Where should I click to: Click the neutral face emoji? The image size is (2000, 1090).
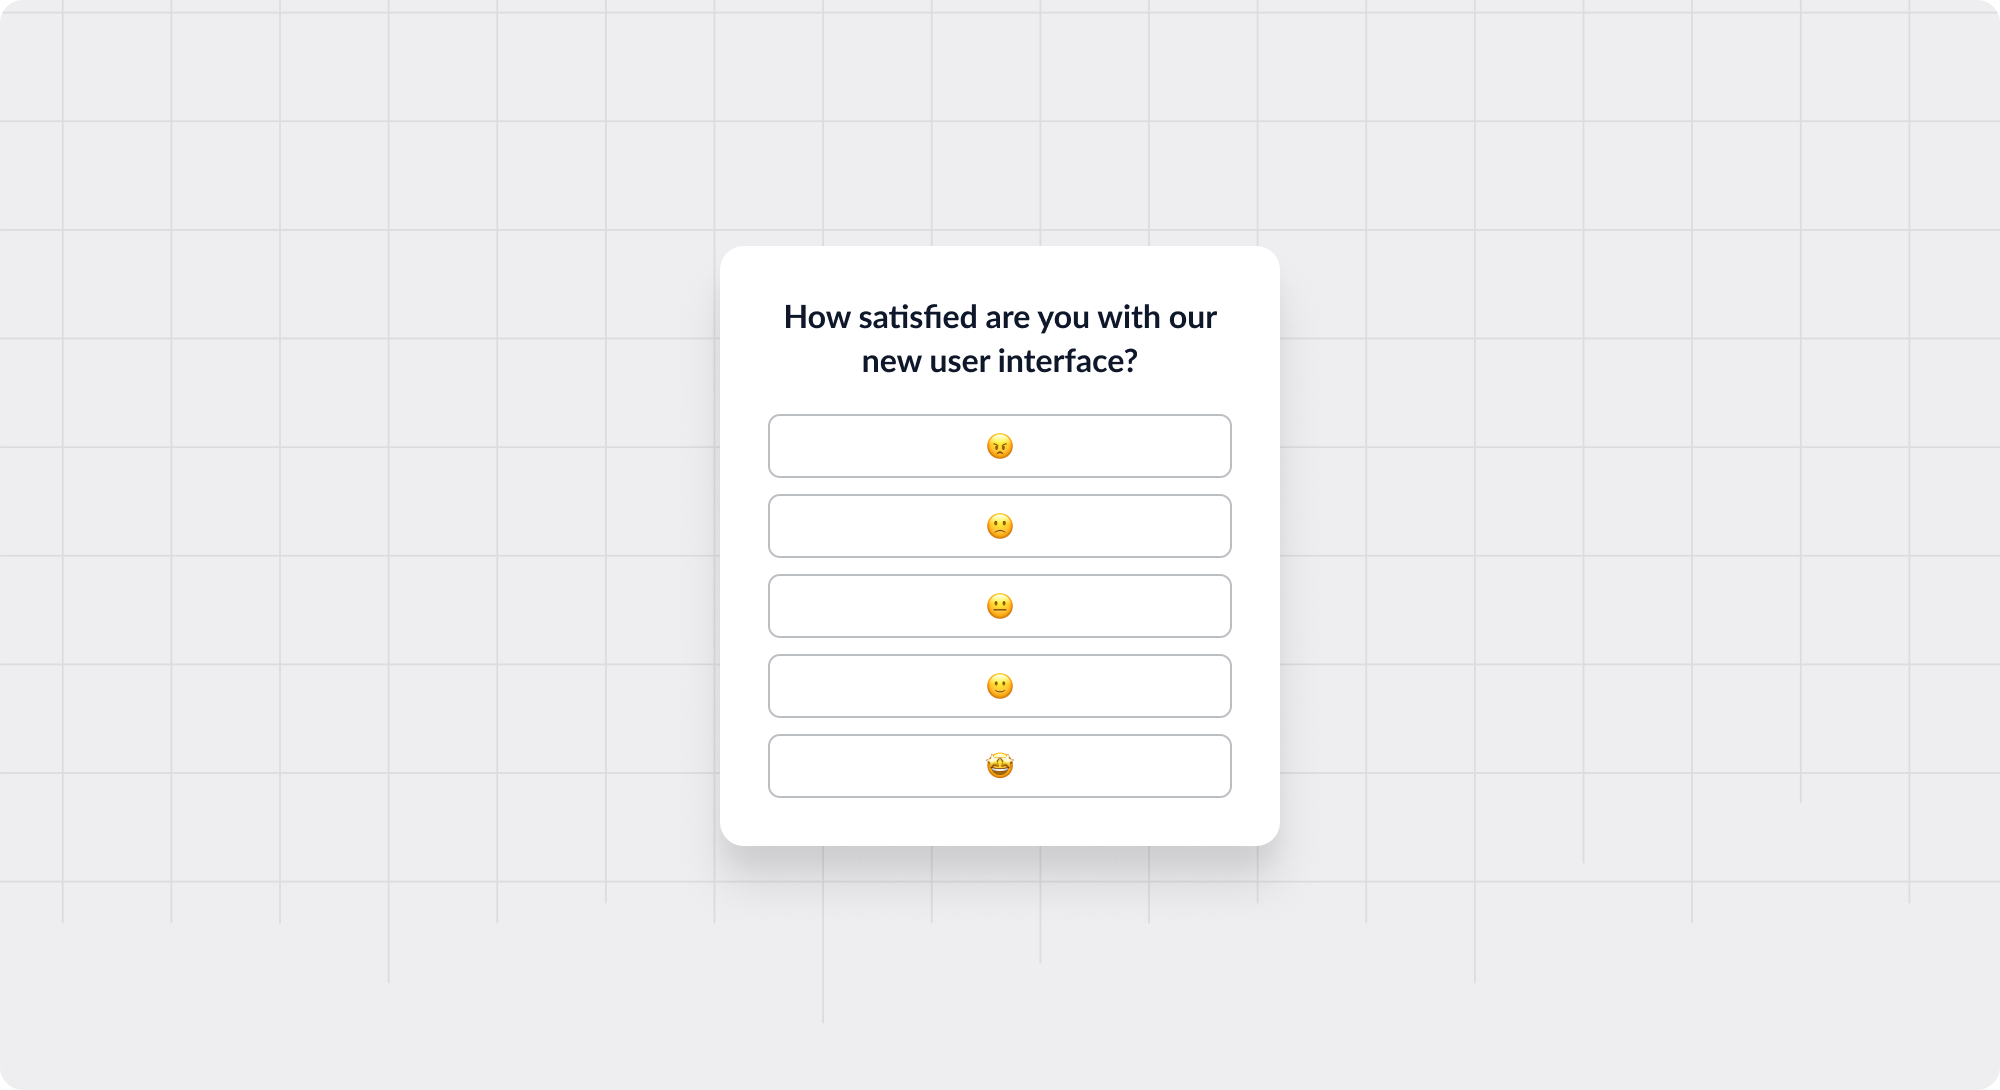(1000, 606)
